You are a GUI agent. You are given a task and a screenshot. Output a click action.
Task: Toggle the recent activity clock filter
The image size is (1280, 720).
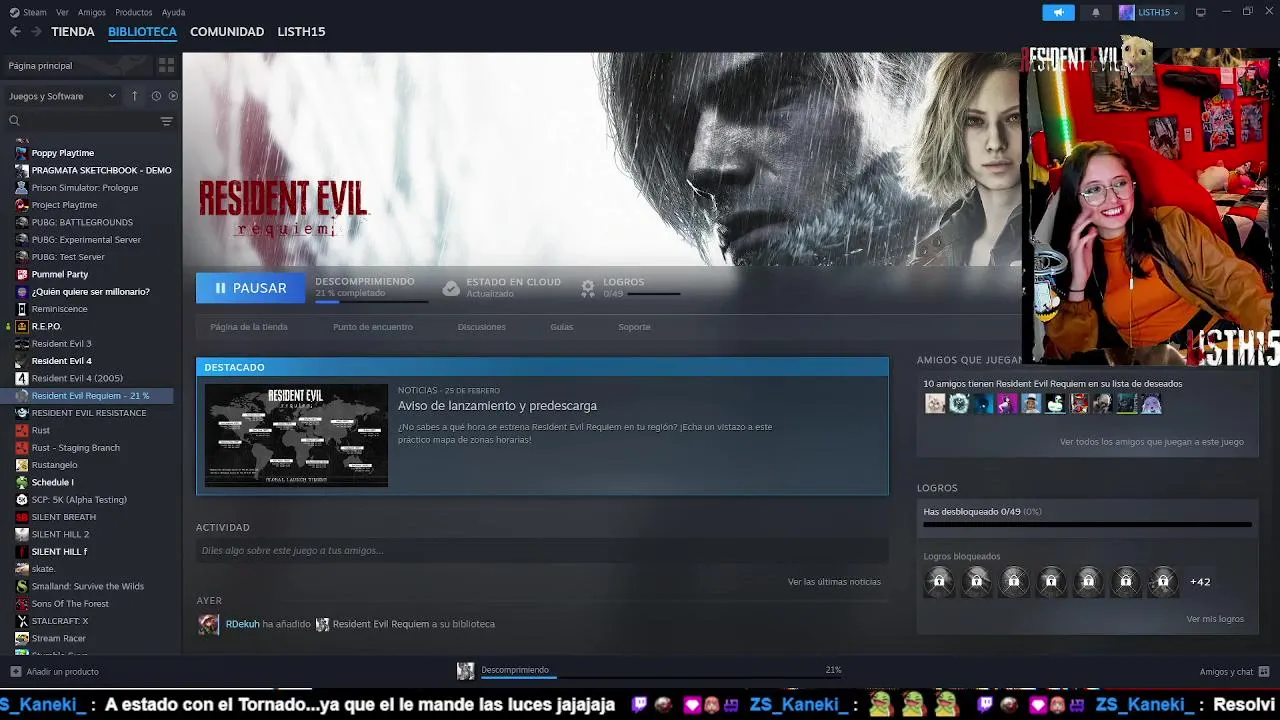pyautogui.click(x=156, y=96)
